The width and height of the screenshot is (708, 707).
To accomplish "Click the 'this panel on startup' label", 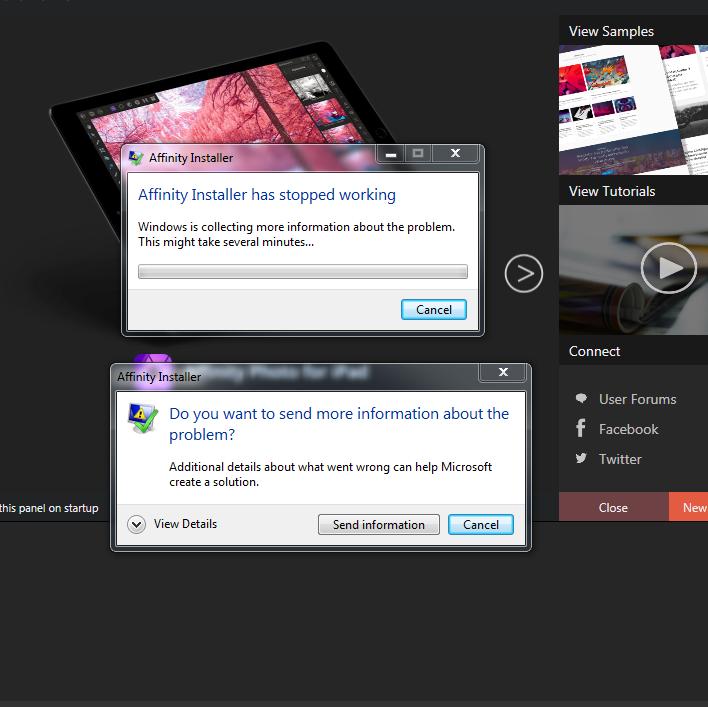I will (49, 508).
